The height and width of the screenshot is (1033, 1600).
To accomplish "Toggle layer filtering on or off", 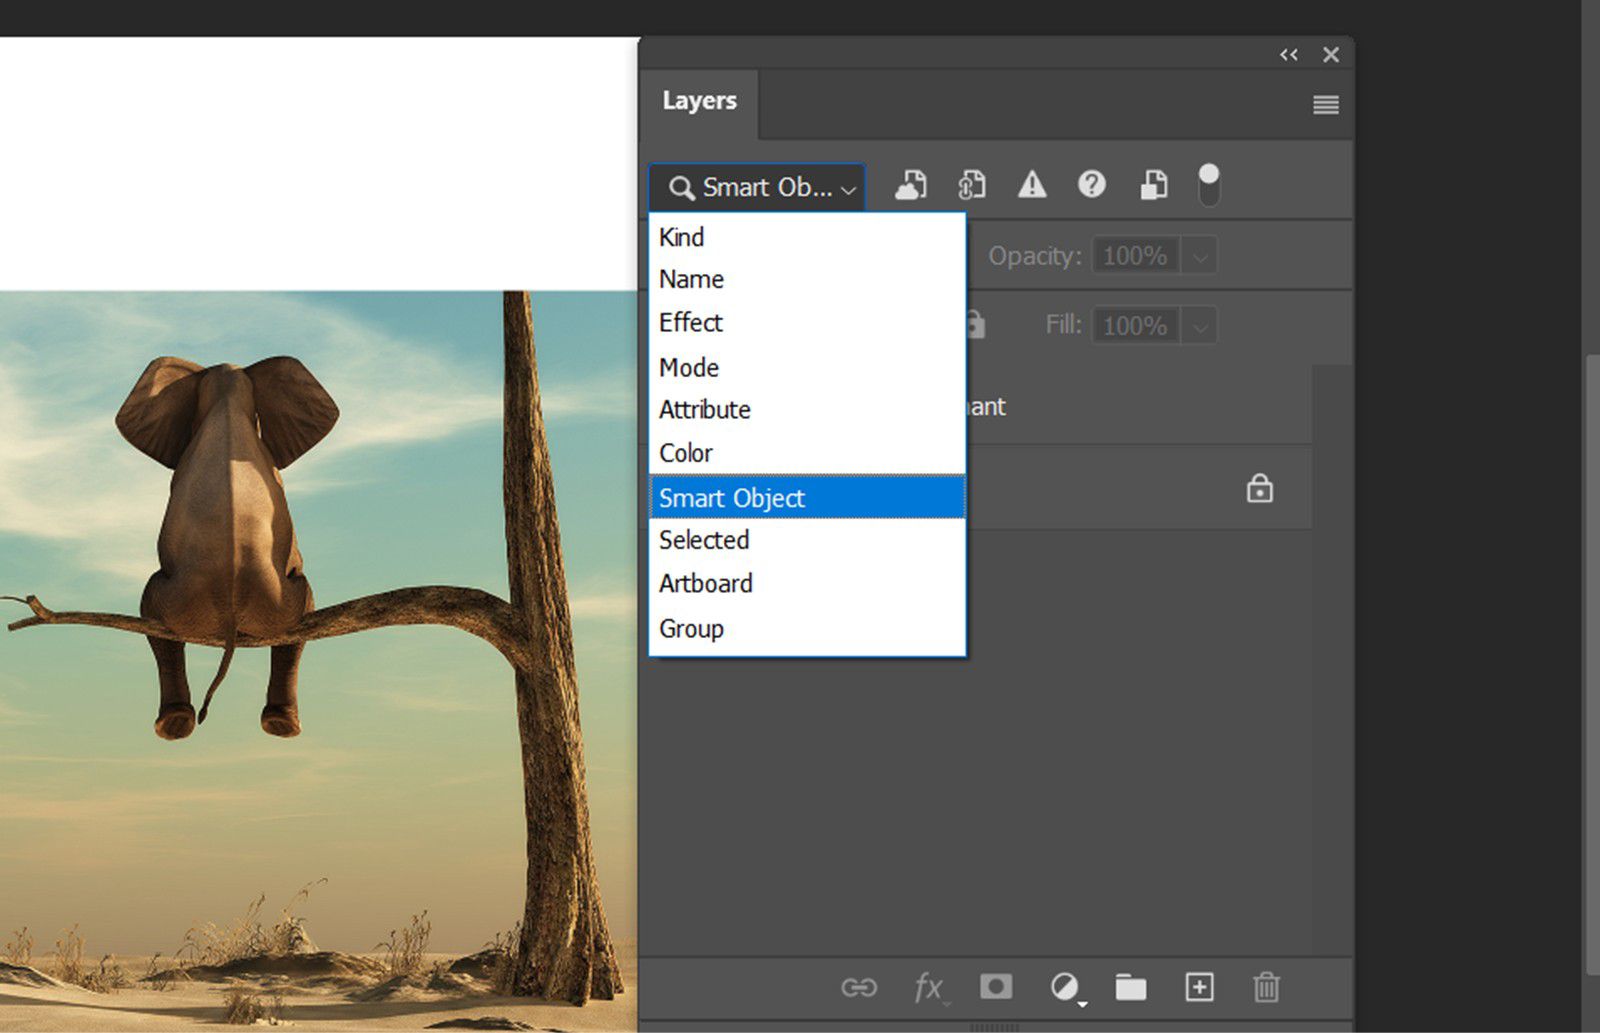I will [1209, 183].
